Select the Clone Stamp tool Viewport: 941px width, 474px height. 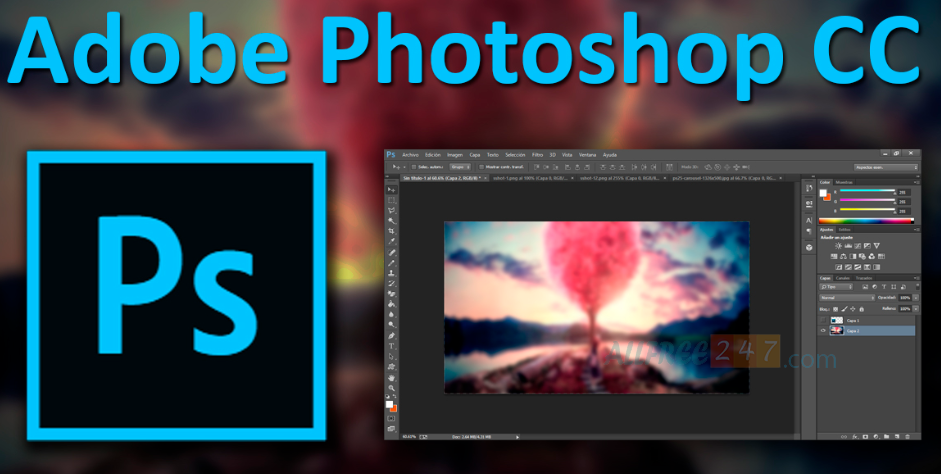pos(392,273)
